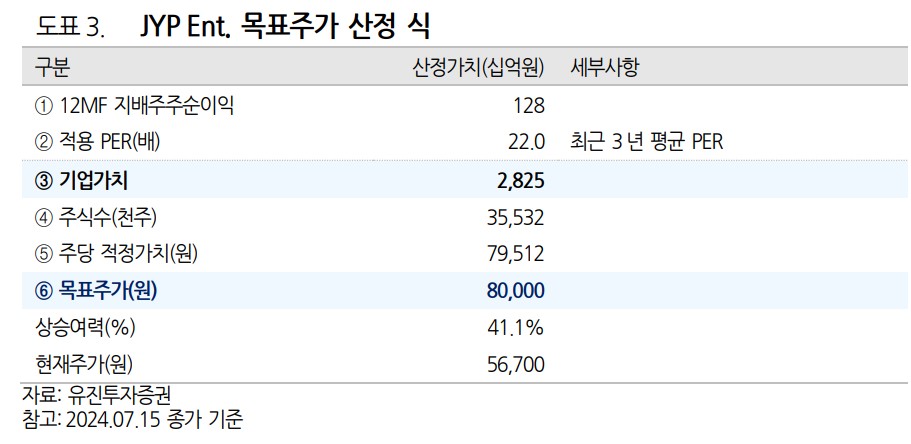Click the share count 35,532
This screenshot has height=444, width=911.
516,219
